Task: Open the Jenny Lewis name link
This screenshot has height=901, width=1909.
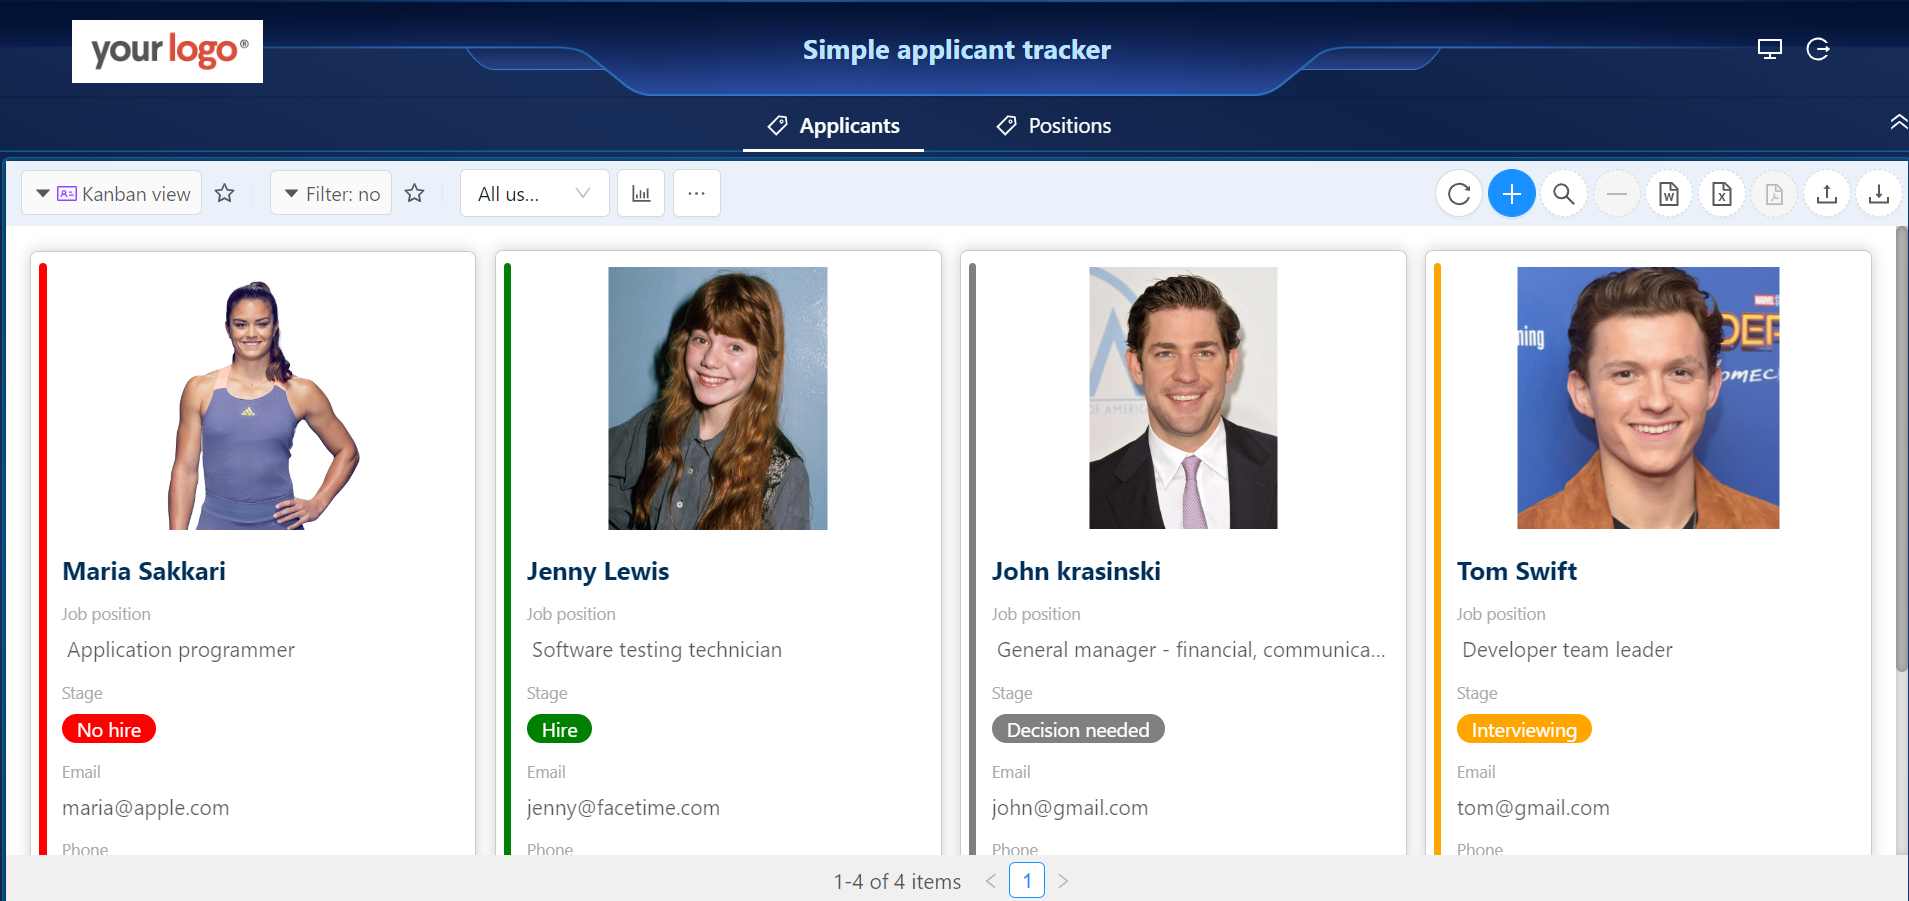Action: (598, 571)
